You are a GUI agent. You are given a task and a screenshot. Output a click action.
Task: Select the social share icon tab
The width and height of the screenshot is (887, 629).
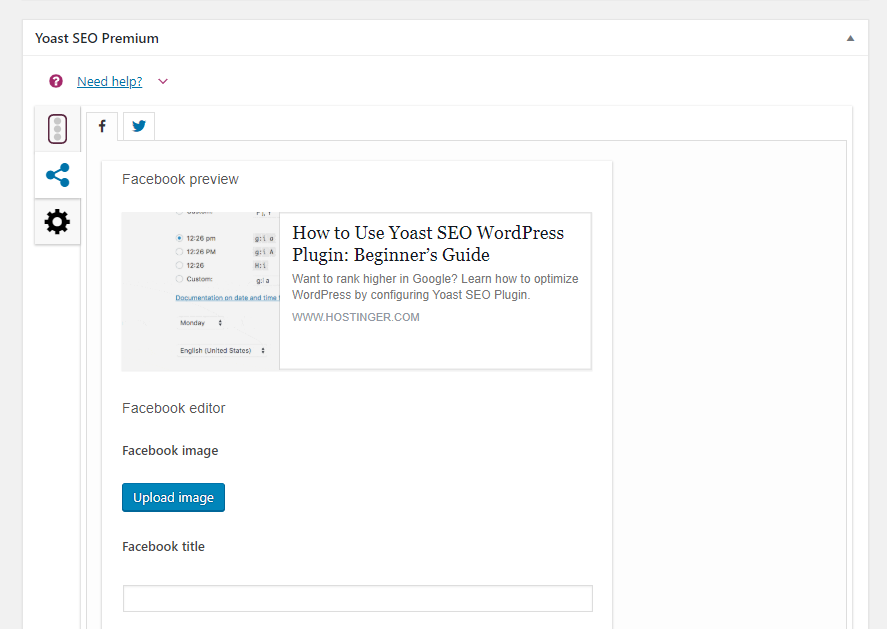pyautogui.click(x=57, y=175)
